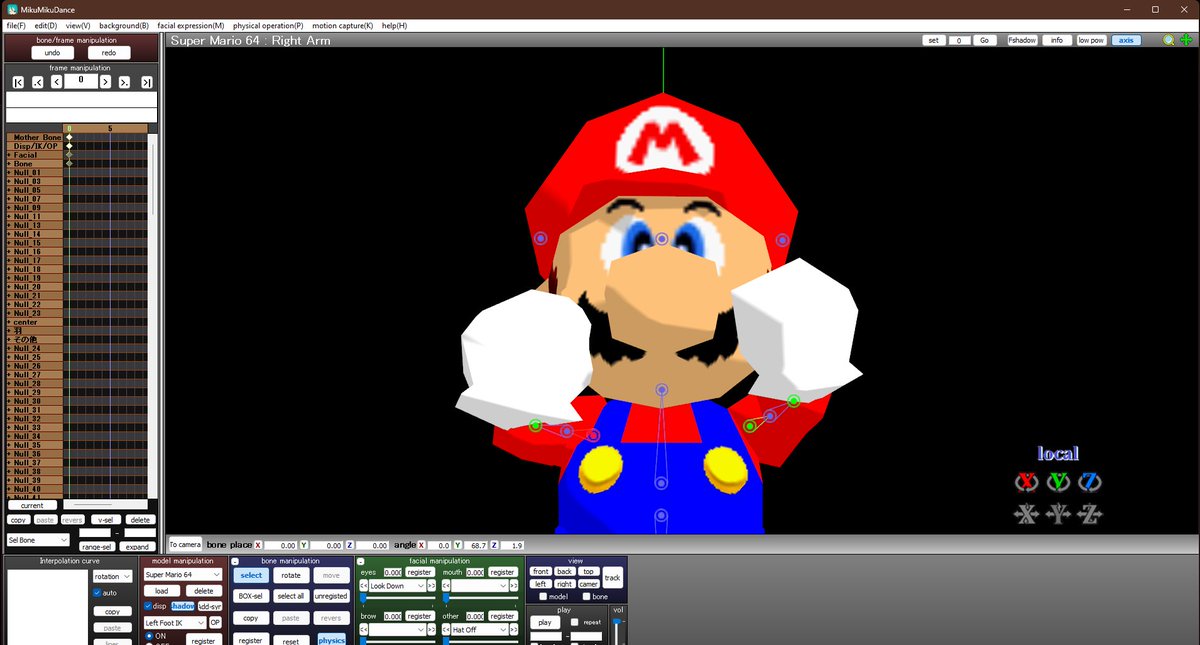Click the blue Z rotation axis icon
The image size is (1200, 645).
point(1090,482)
